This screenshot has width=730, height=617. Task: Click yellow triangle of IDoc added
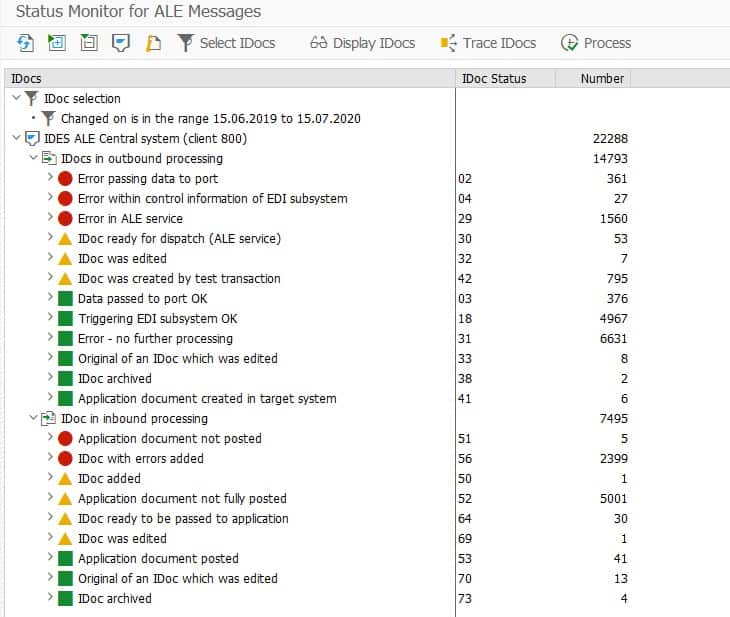click(x=65, y=479)
